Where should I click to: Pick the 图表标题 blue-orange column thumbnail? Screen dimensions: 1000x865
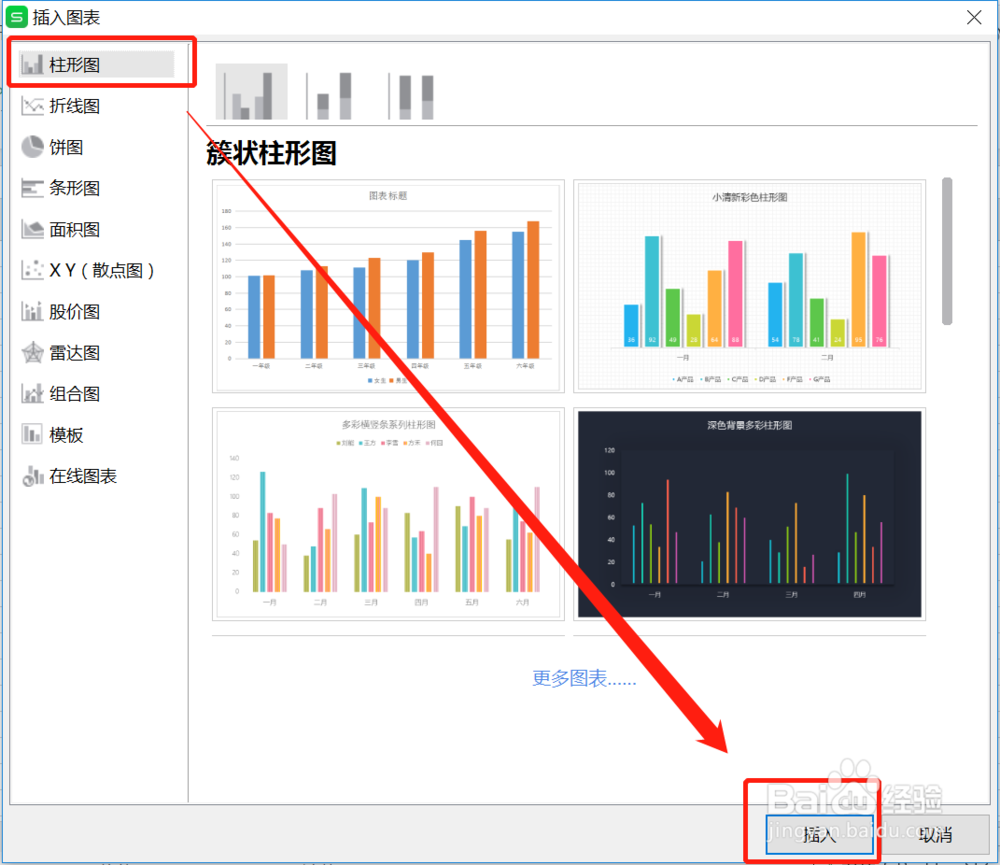[x=388, y=286]
